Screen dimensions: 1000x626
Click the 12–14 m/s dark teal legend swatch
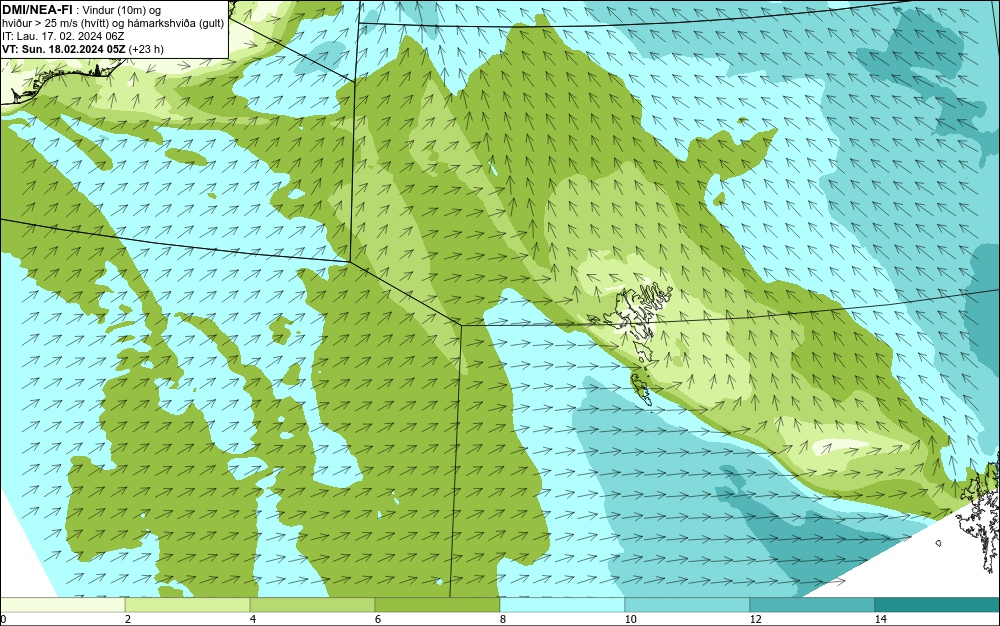(x=812, y=605)
